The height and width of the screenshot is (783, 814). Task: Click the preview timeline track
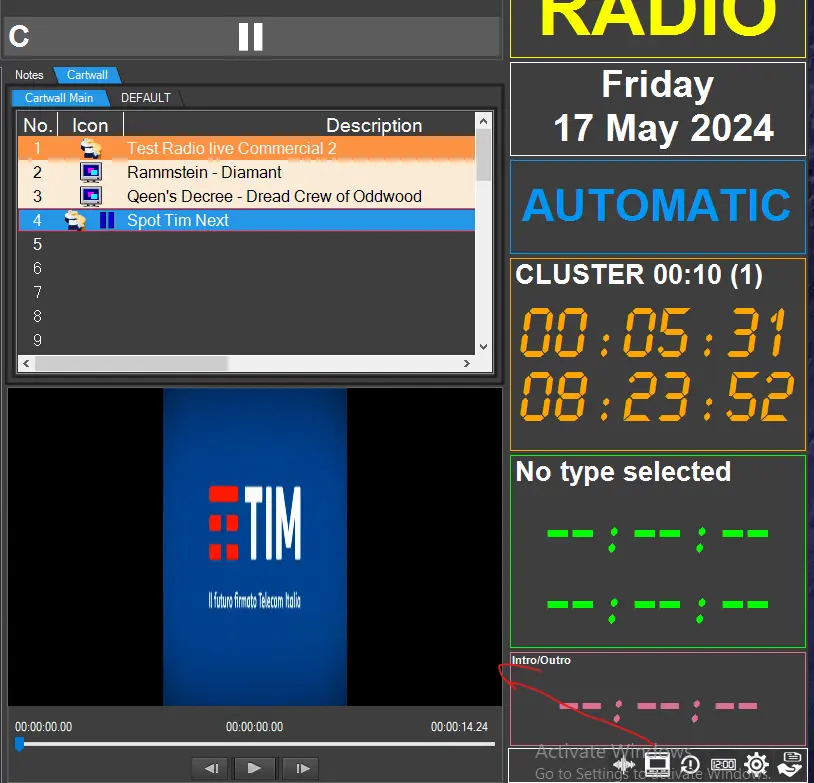pos(254,744)
